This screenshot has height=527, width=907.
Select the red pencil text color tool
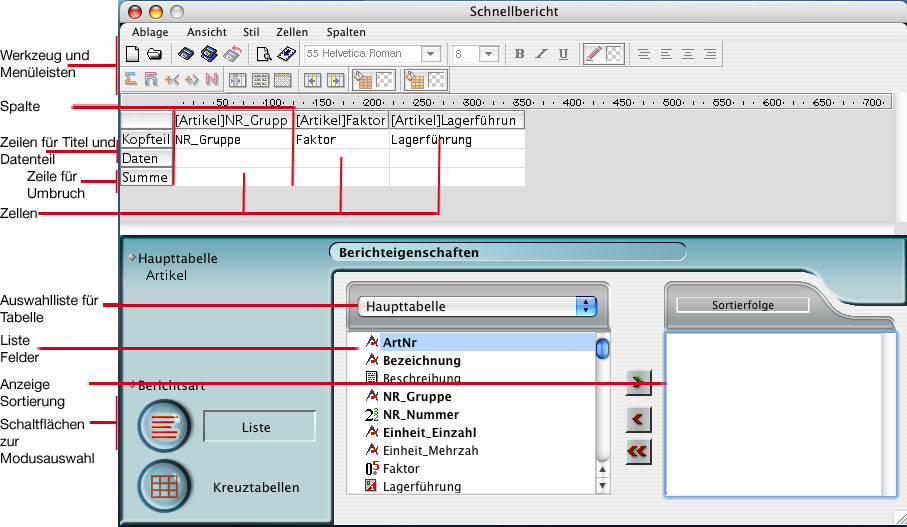(592, 54)
